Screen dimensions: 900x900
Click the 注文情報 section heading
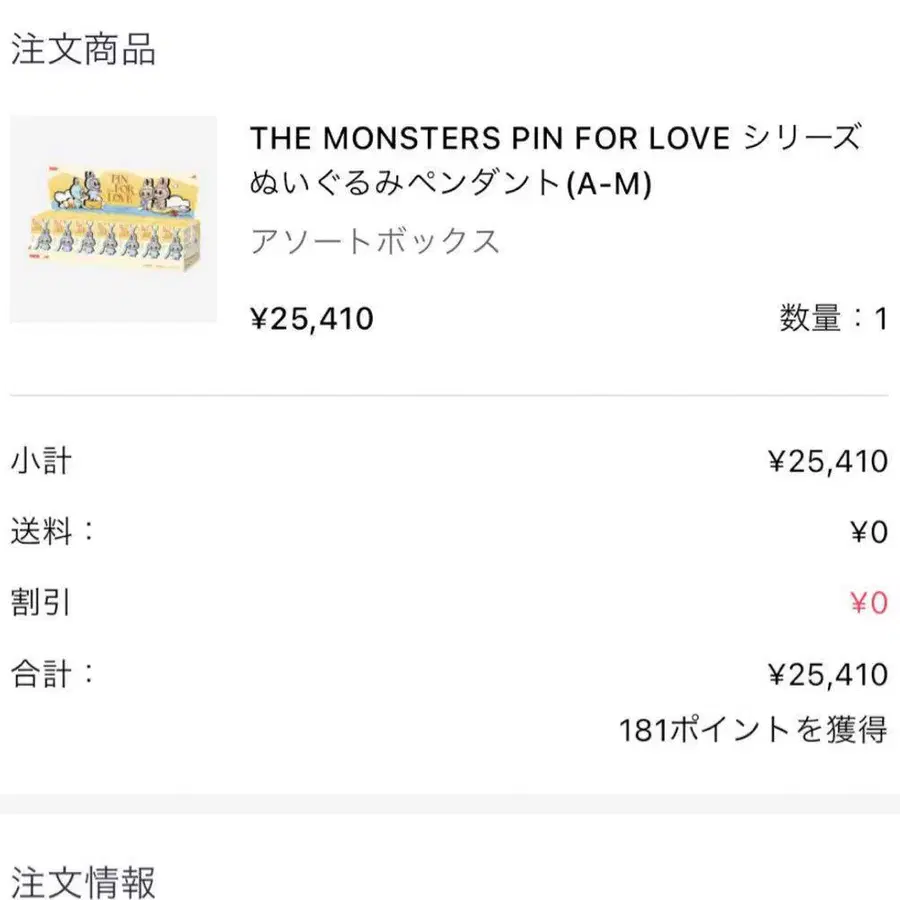[83, 883]
